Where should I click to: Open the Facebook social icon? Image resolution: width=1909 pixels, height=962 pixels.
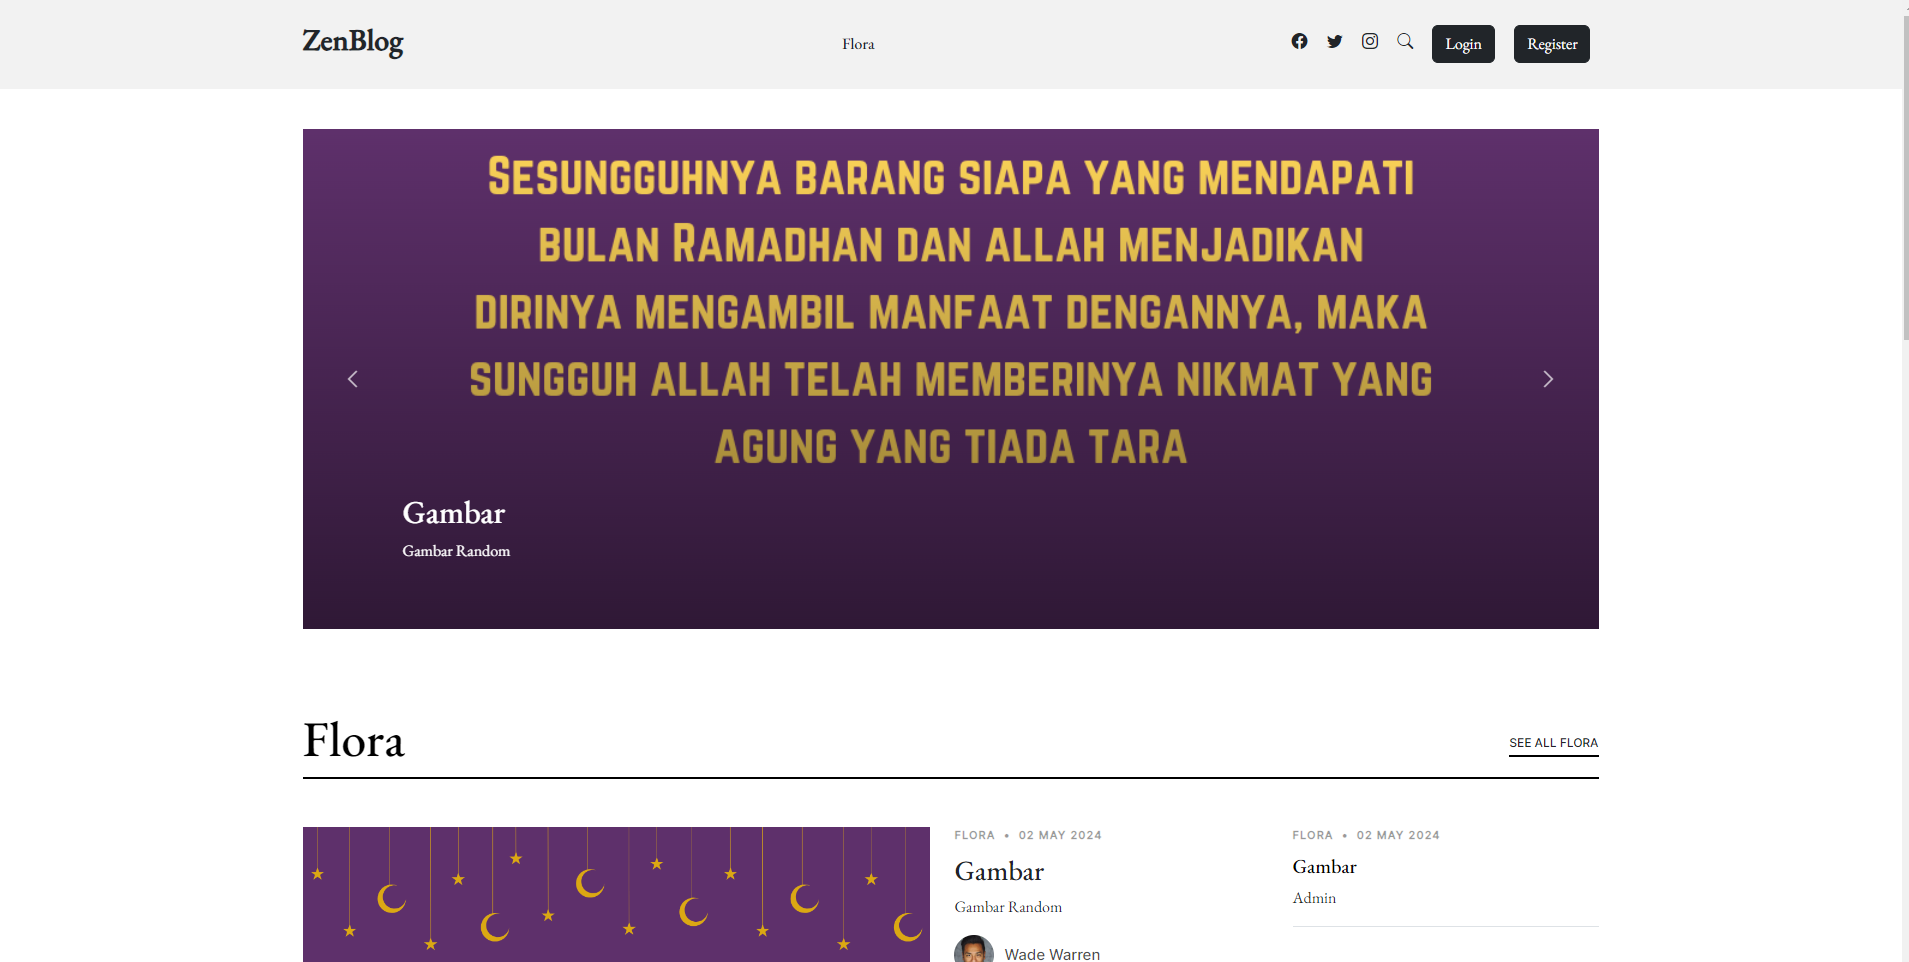1299,41
